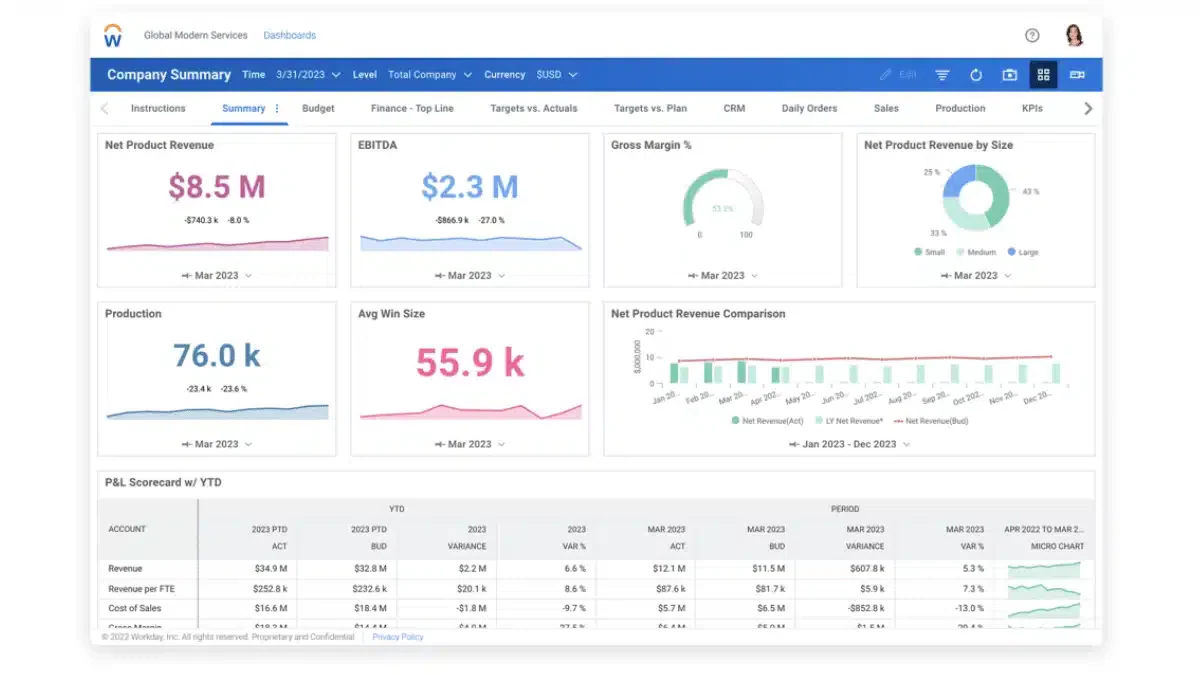Click the Revenue row micro chart
This screenshot has width=1200, height=675.
coord(1044,569)
